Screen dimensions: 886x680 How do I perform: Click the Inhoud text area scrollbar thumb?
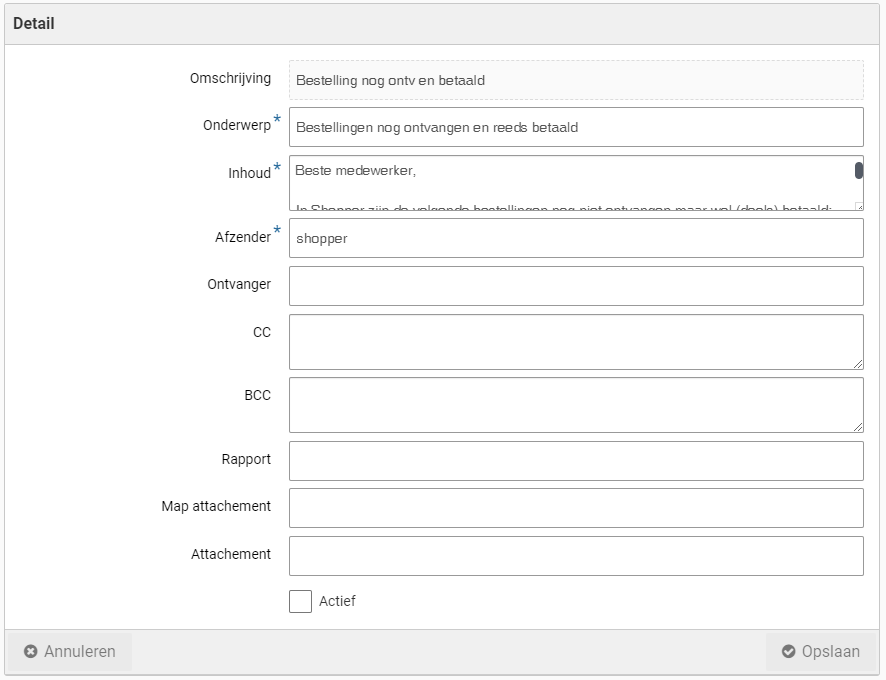click(x=858, y=170)
